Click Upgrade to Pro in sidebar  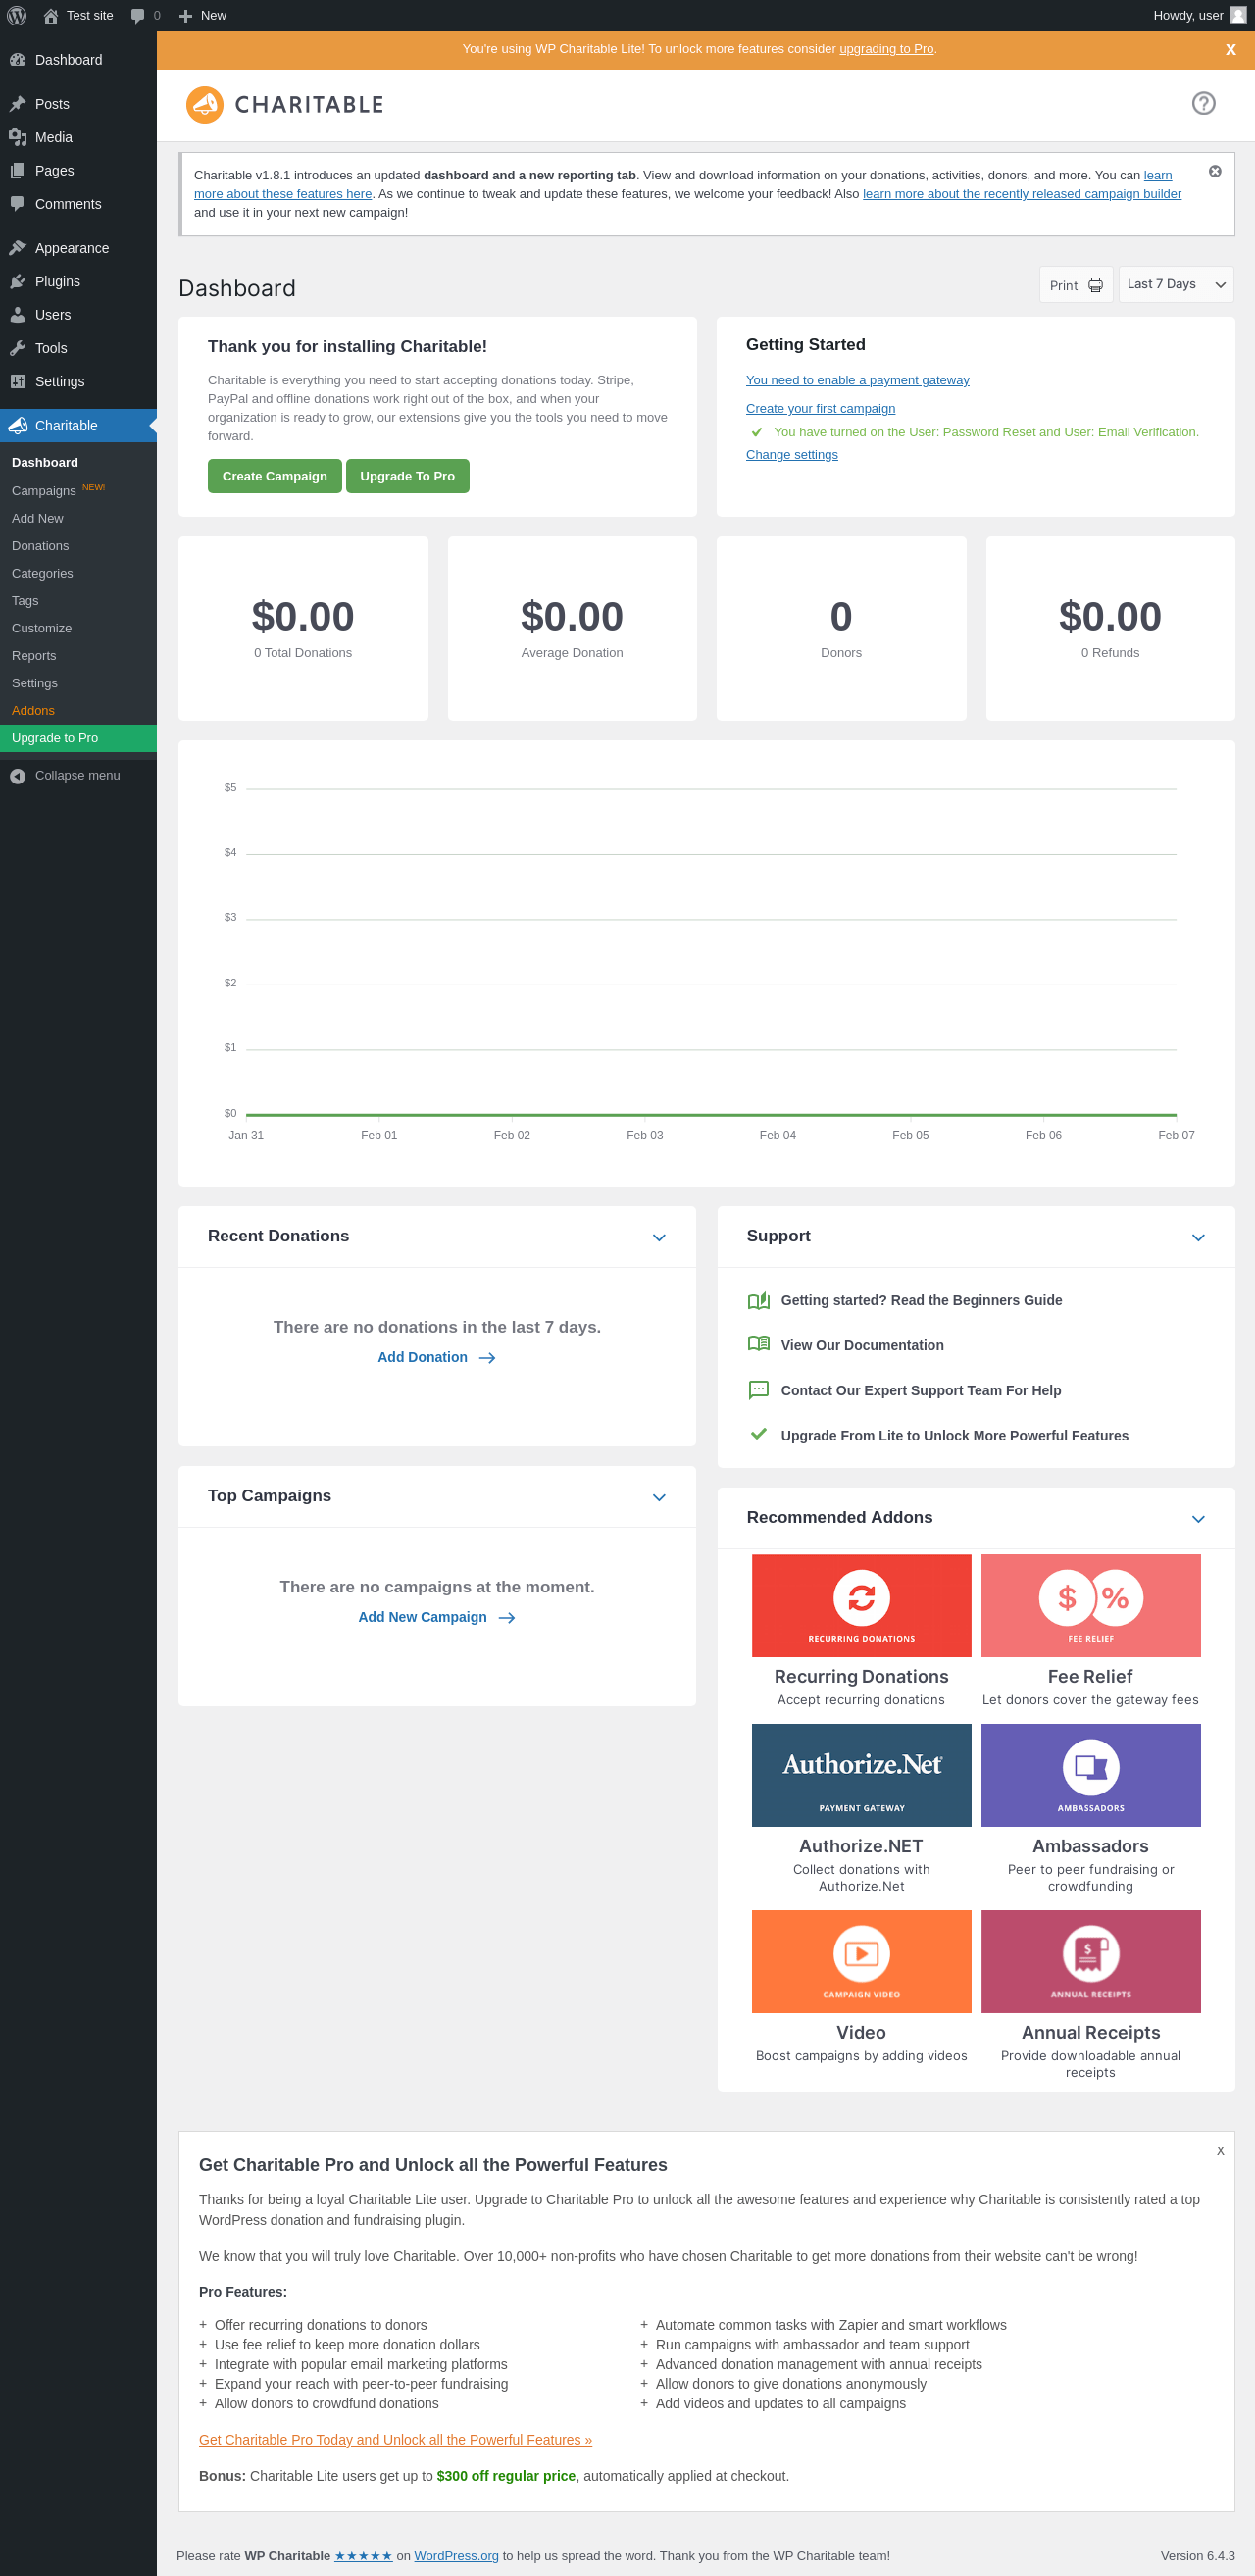tap(78, 738)
